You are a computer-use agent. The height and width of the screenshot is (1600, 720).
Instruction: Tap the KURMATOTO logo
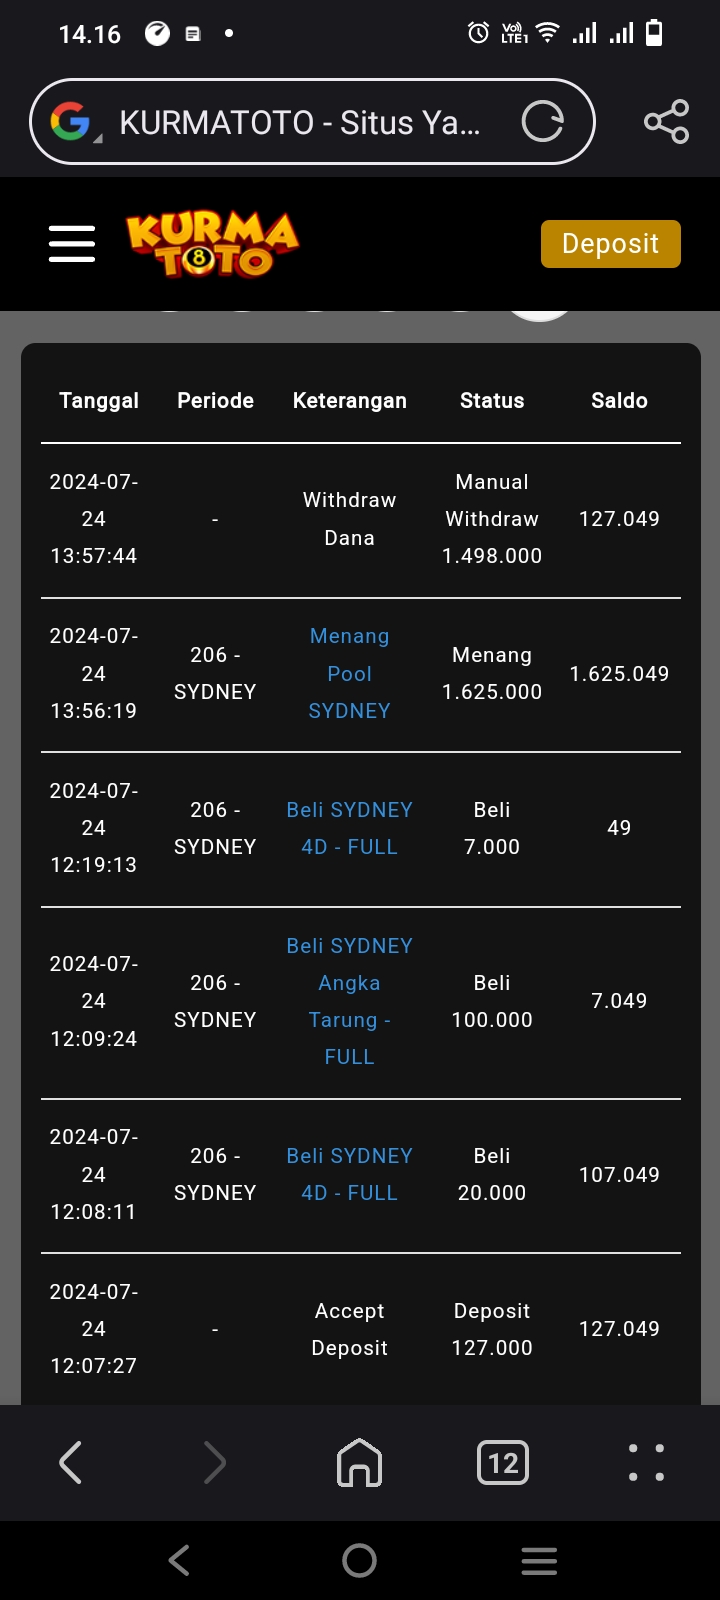[212, 244]
